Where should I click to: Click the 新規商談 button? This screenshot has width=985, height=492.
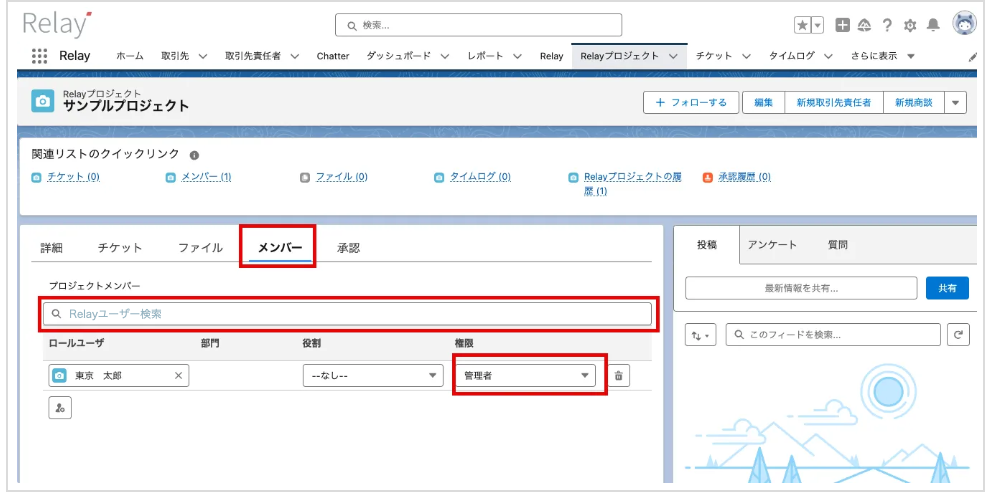[914, 102]
